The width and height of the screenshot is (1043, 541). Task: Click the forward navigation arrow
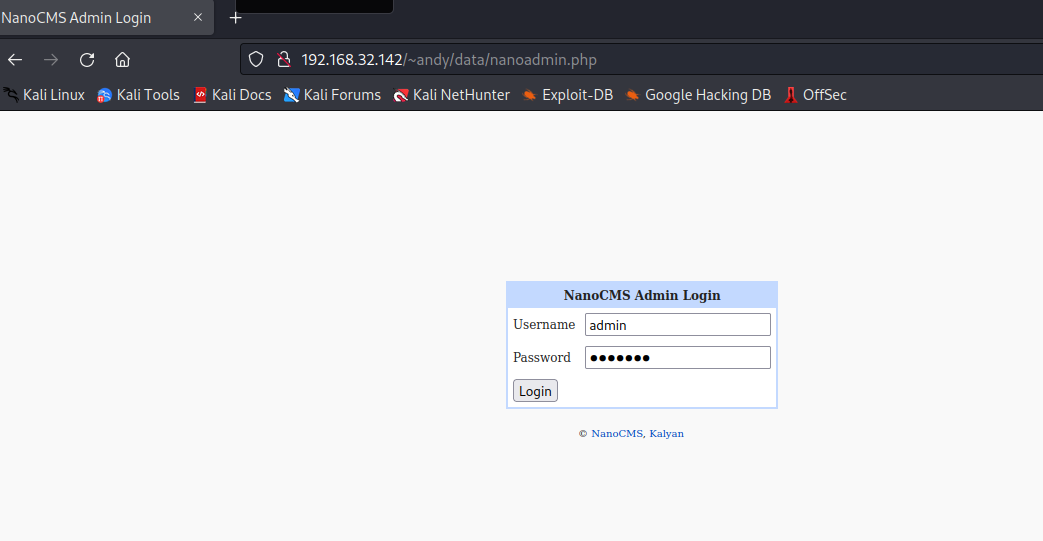51,59
